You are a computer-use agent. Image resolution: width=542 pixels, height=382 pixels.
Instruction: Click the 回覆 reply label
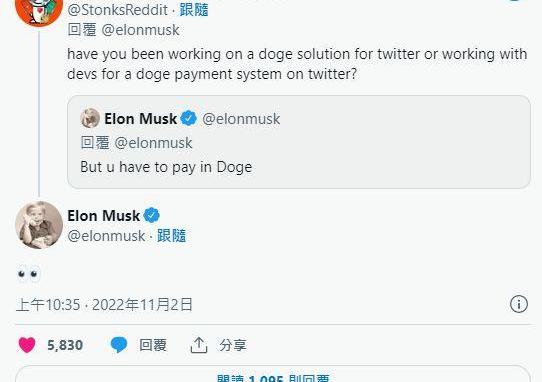point(153,345)
